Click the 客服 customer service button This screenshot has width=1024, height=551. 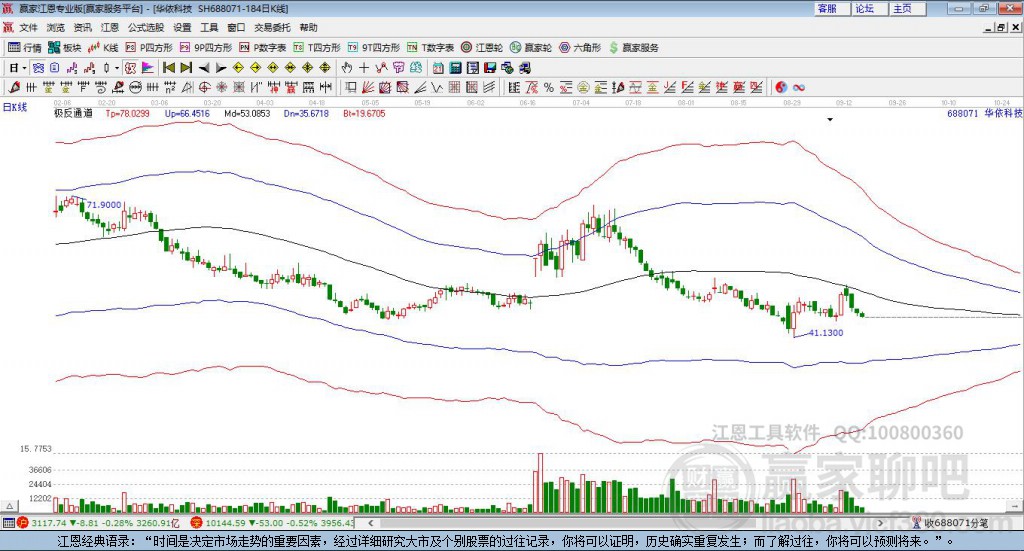832,8
